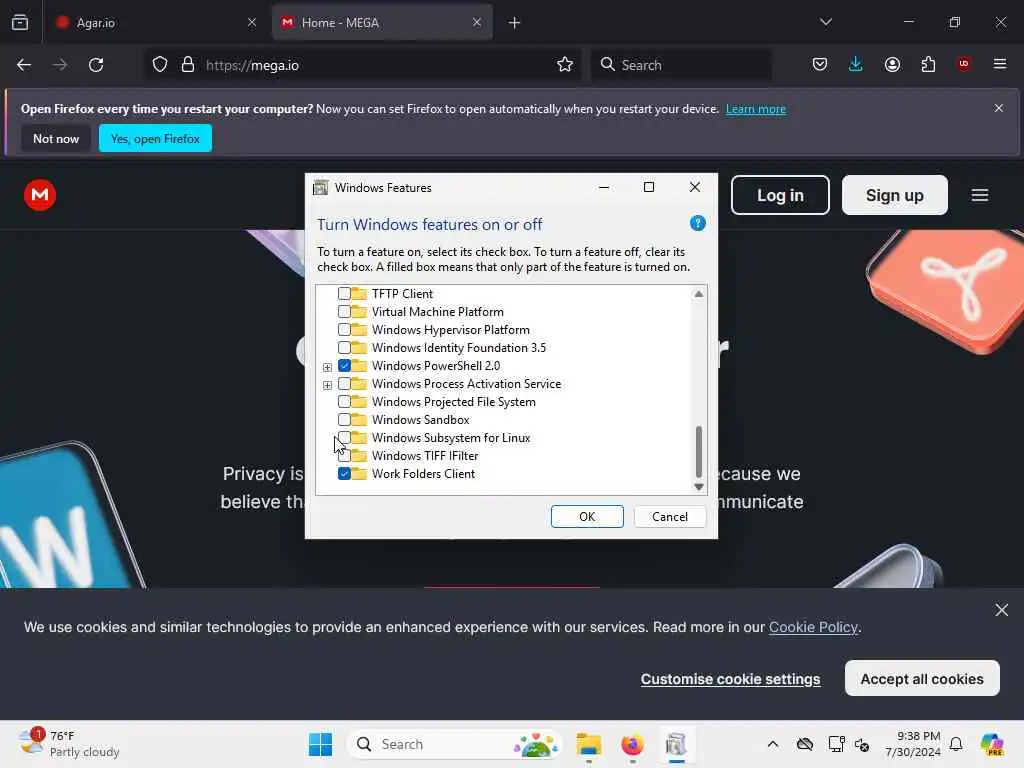The height and width of the screenshot is (768, 1024).
Task: Open Windows Start menu
Action: pyautogui.click(x=320, y=744)
